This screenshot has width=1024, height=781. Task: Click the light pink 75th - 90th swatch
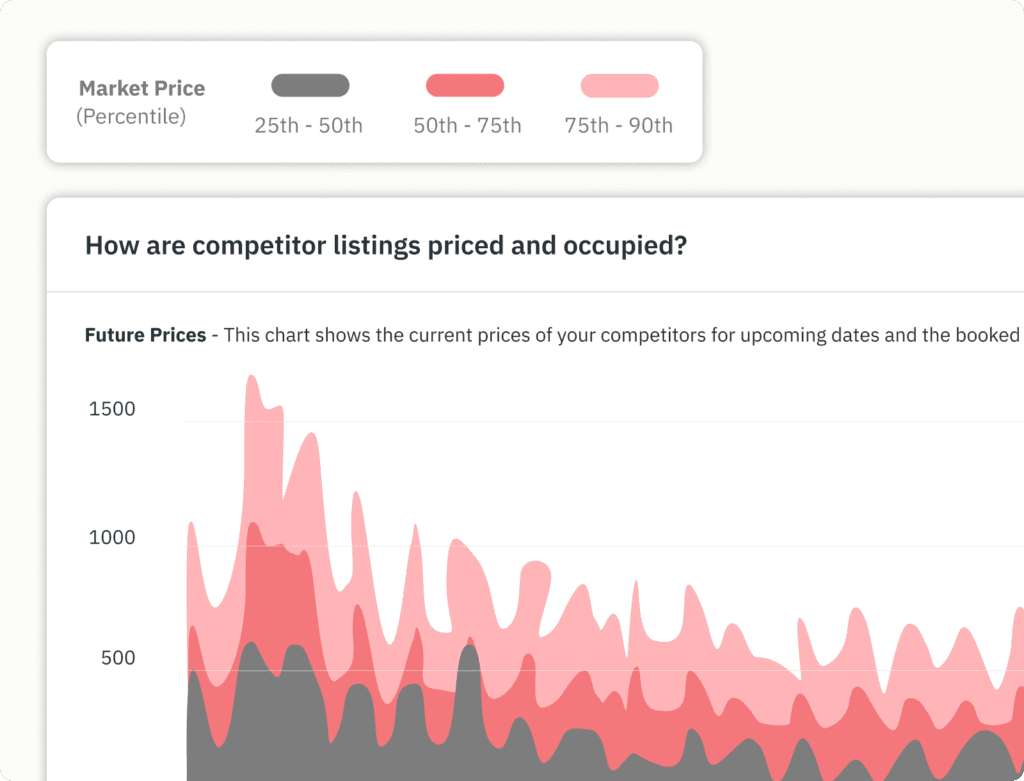(619, 85)
